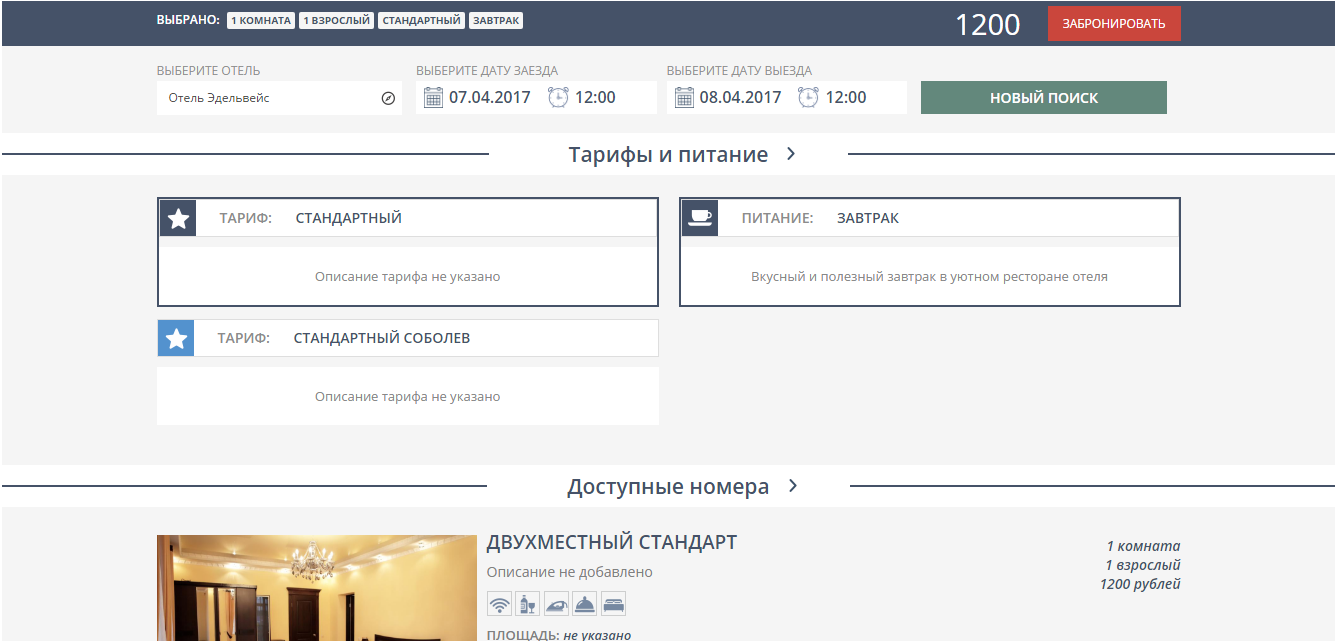Image resolution: width=1337 pixels, height=641 pixels.
Task: Open the Двухместный стандарт room photo
Action: click(x=316, y=588)
